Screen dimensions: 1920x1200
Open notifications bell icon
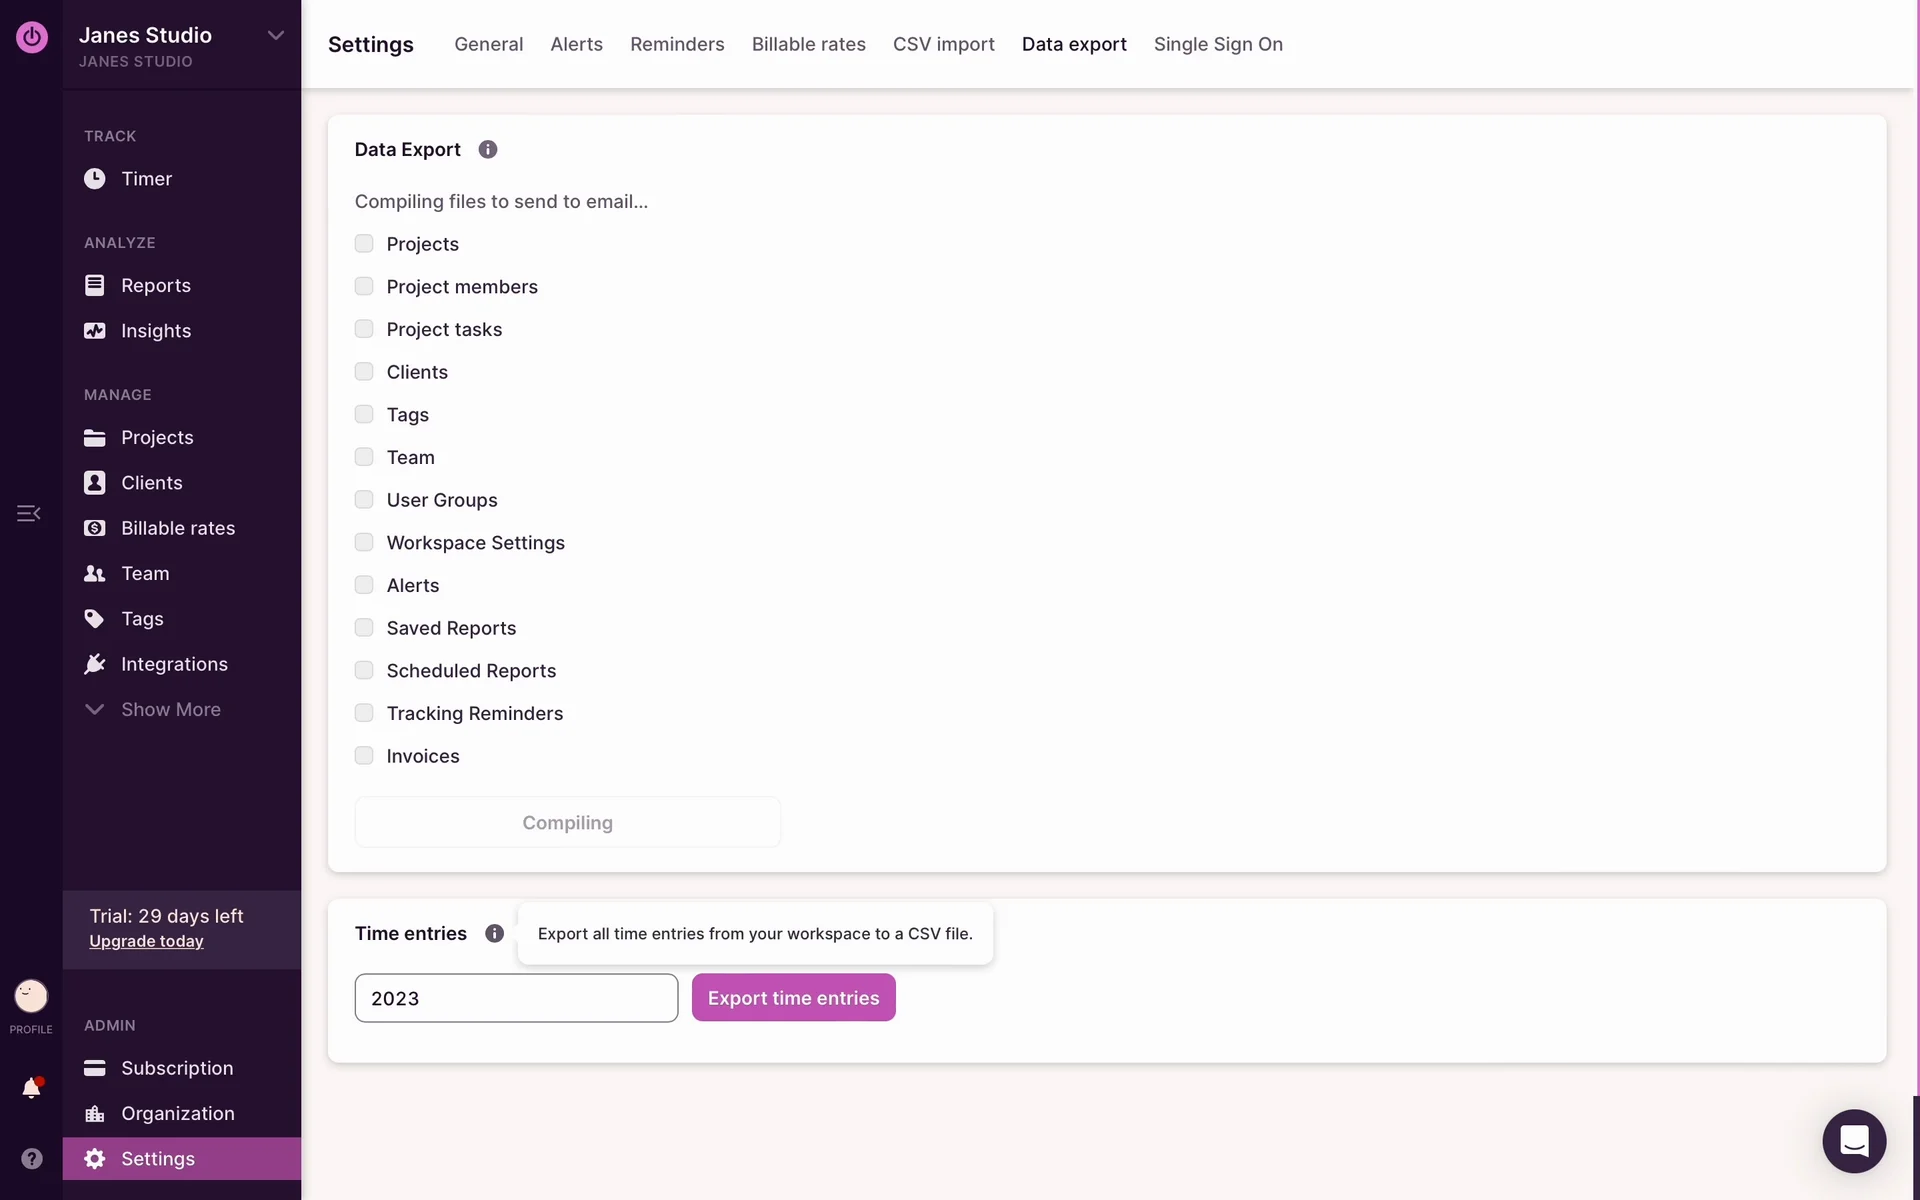(x=31, y=1088)
